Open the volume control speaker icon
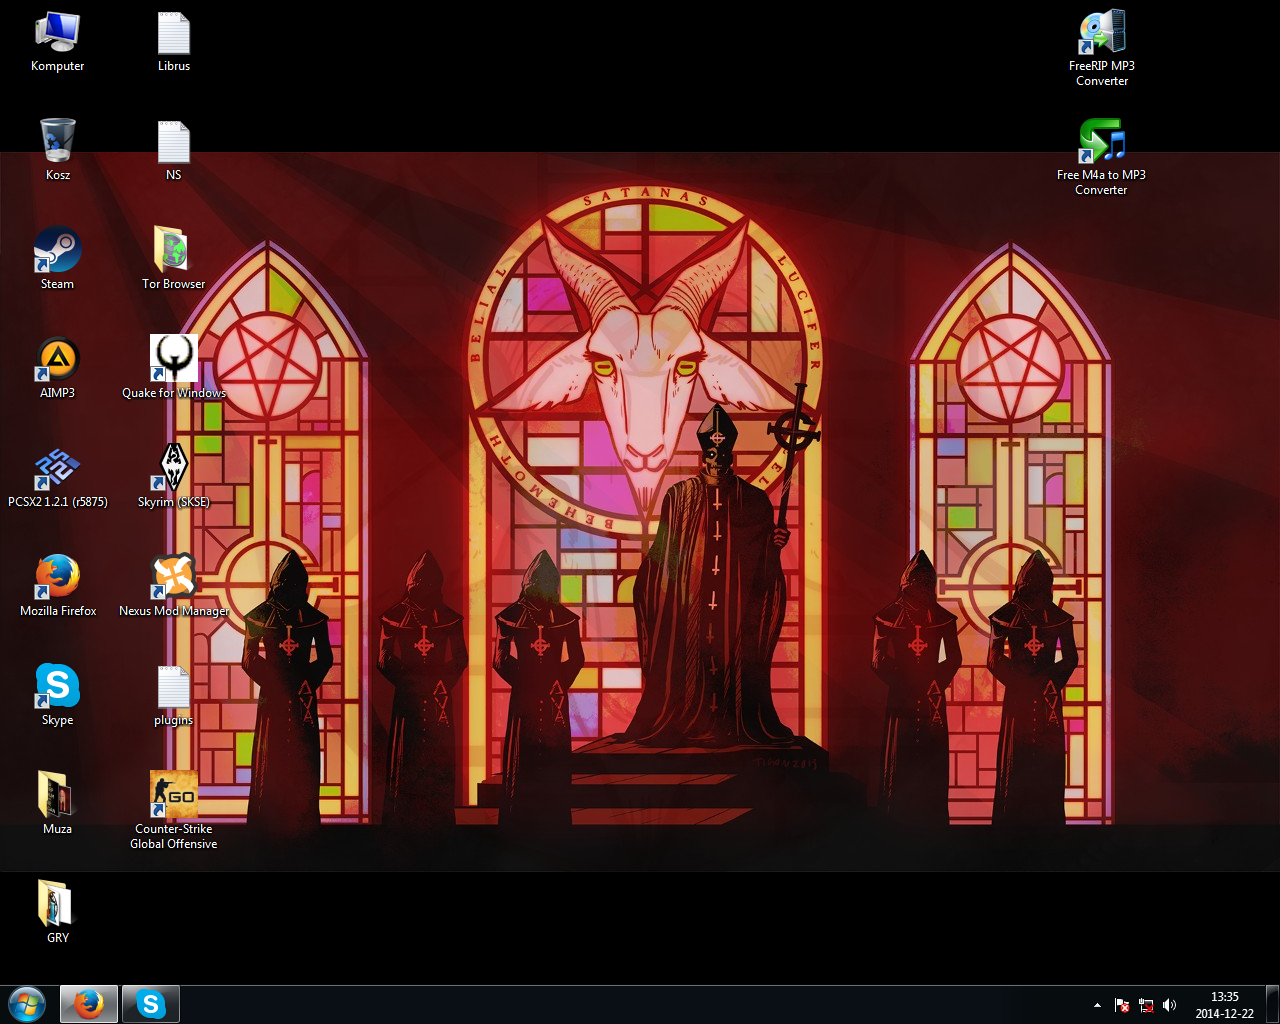Screen dimensions: 1280x1024 point(1170,1005)
